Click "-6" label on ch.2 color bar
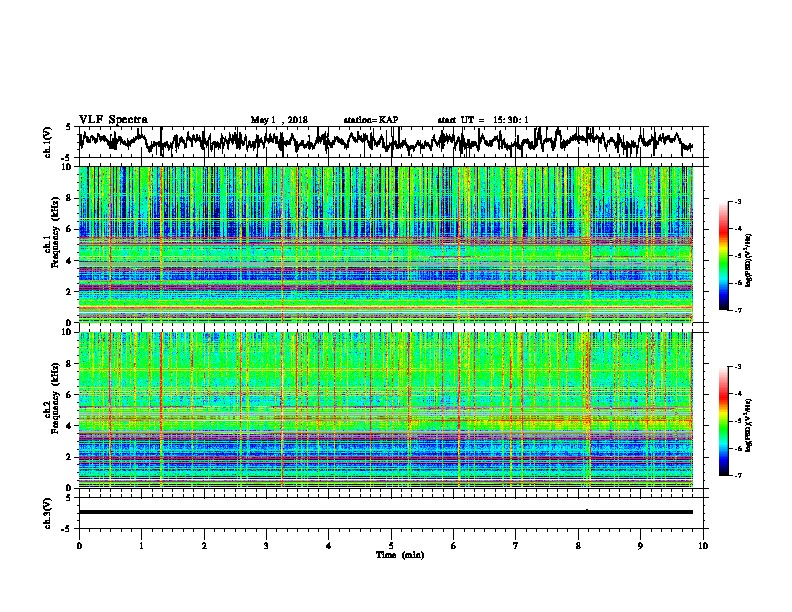The height and width of the screenshot is (612, 792). (737, 448)
